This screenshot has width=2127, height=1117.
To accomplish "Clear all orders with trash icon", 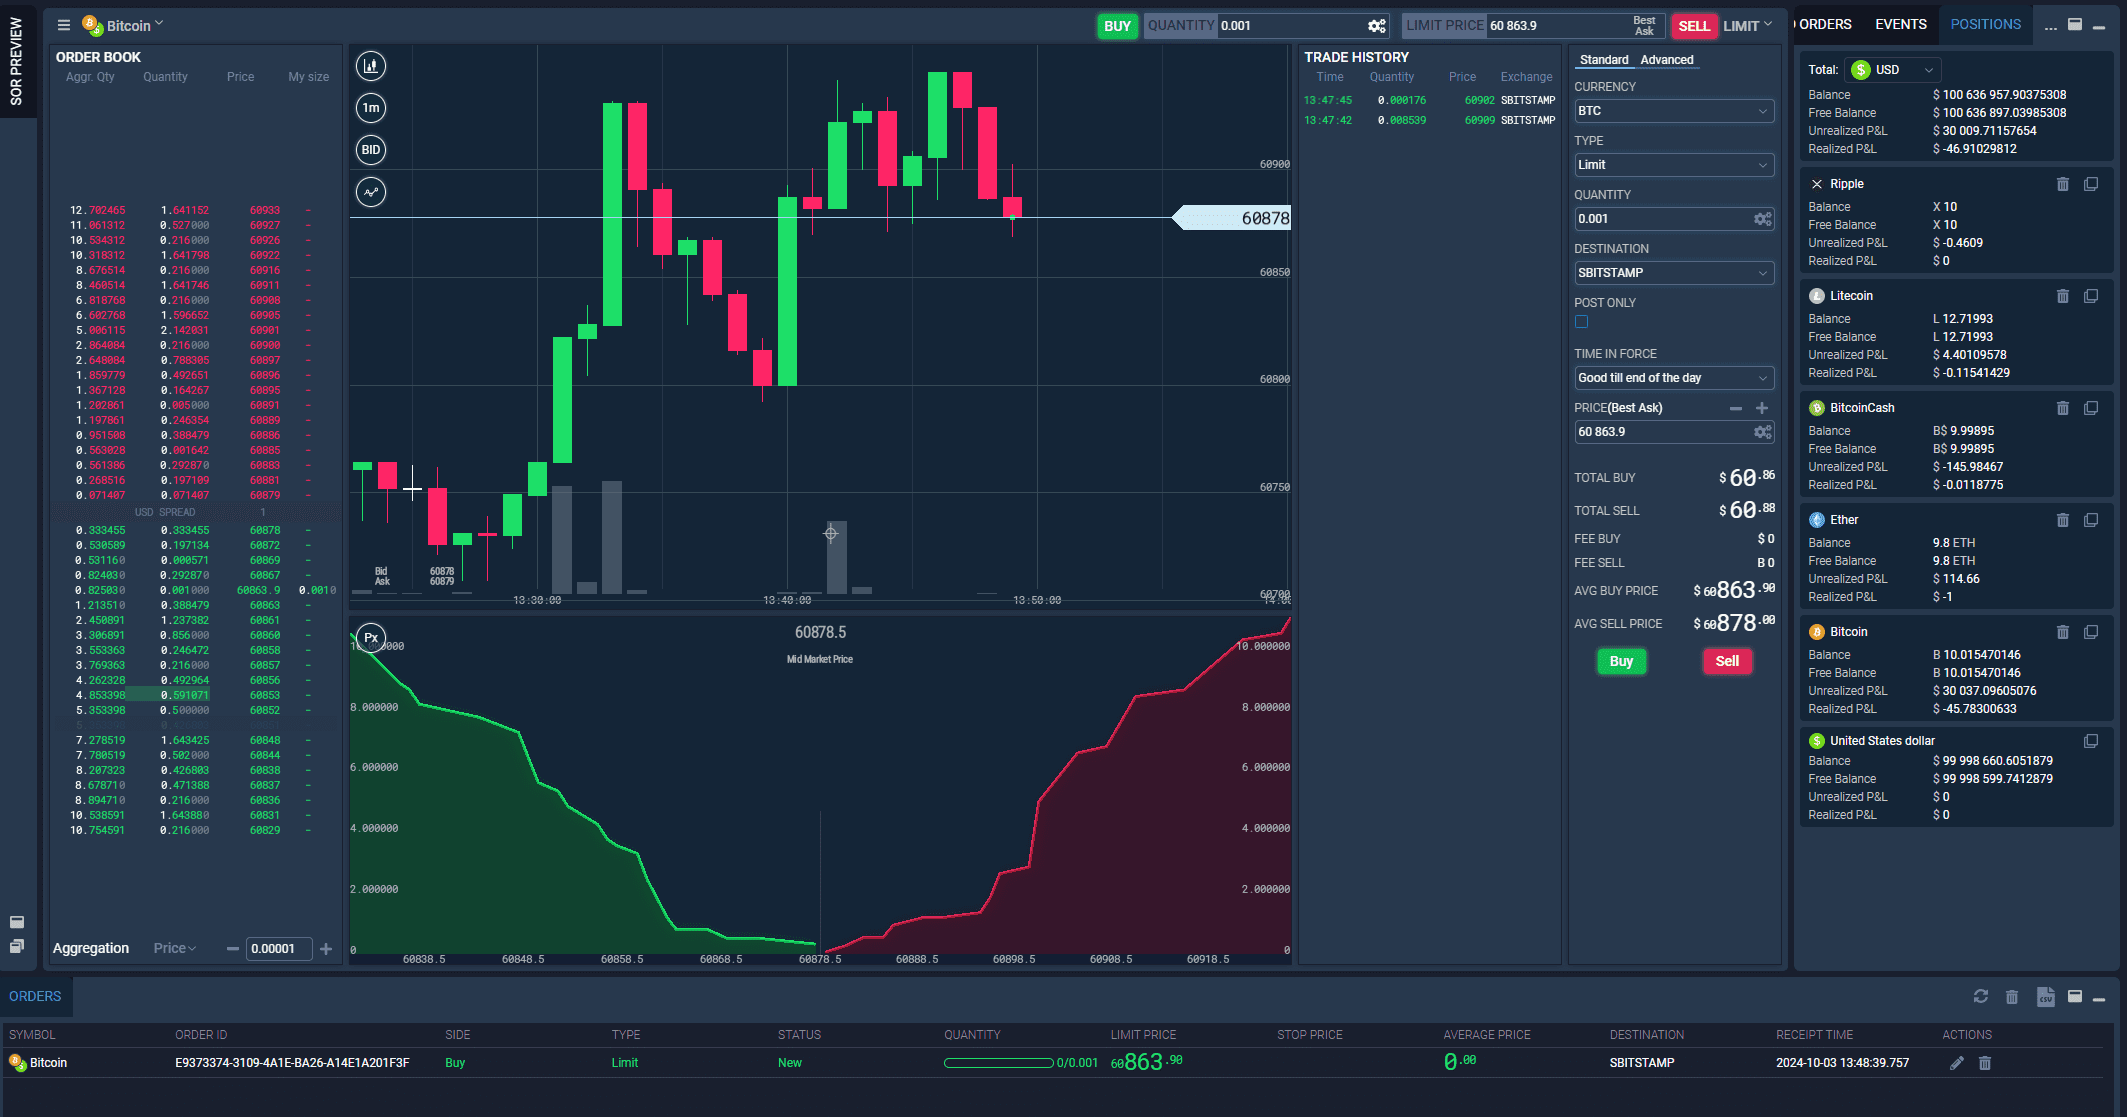I will [x=2012, y=996].
